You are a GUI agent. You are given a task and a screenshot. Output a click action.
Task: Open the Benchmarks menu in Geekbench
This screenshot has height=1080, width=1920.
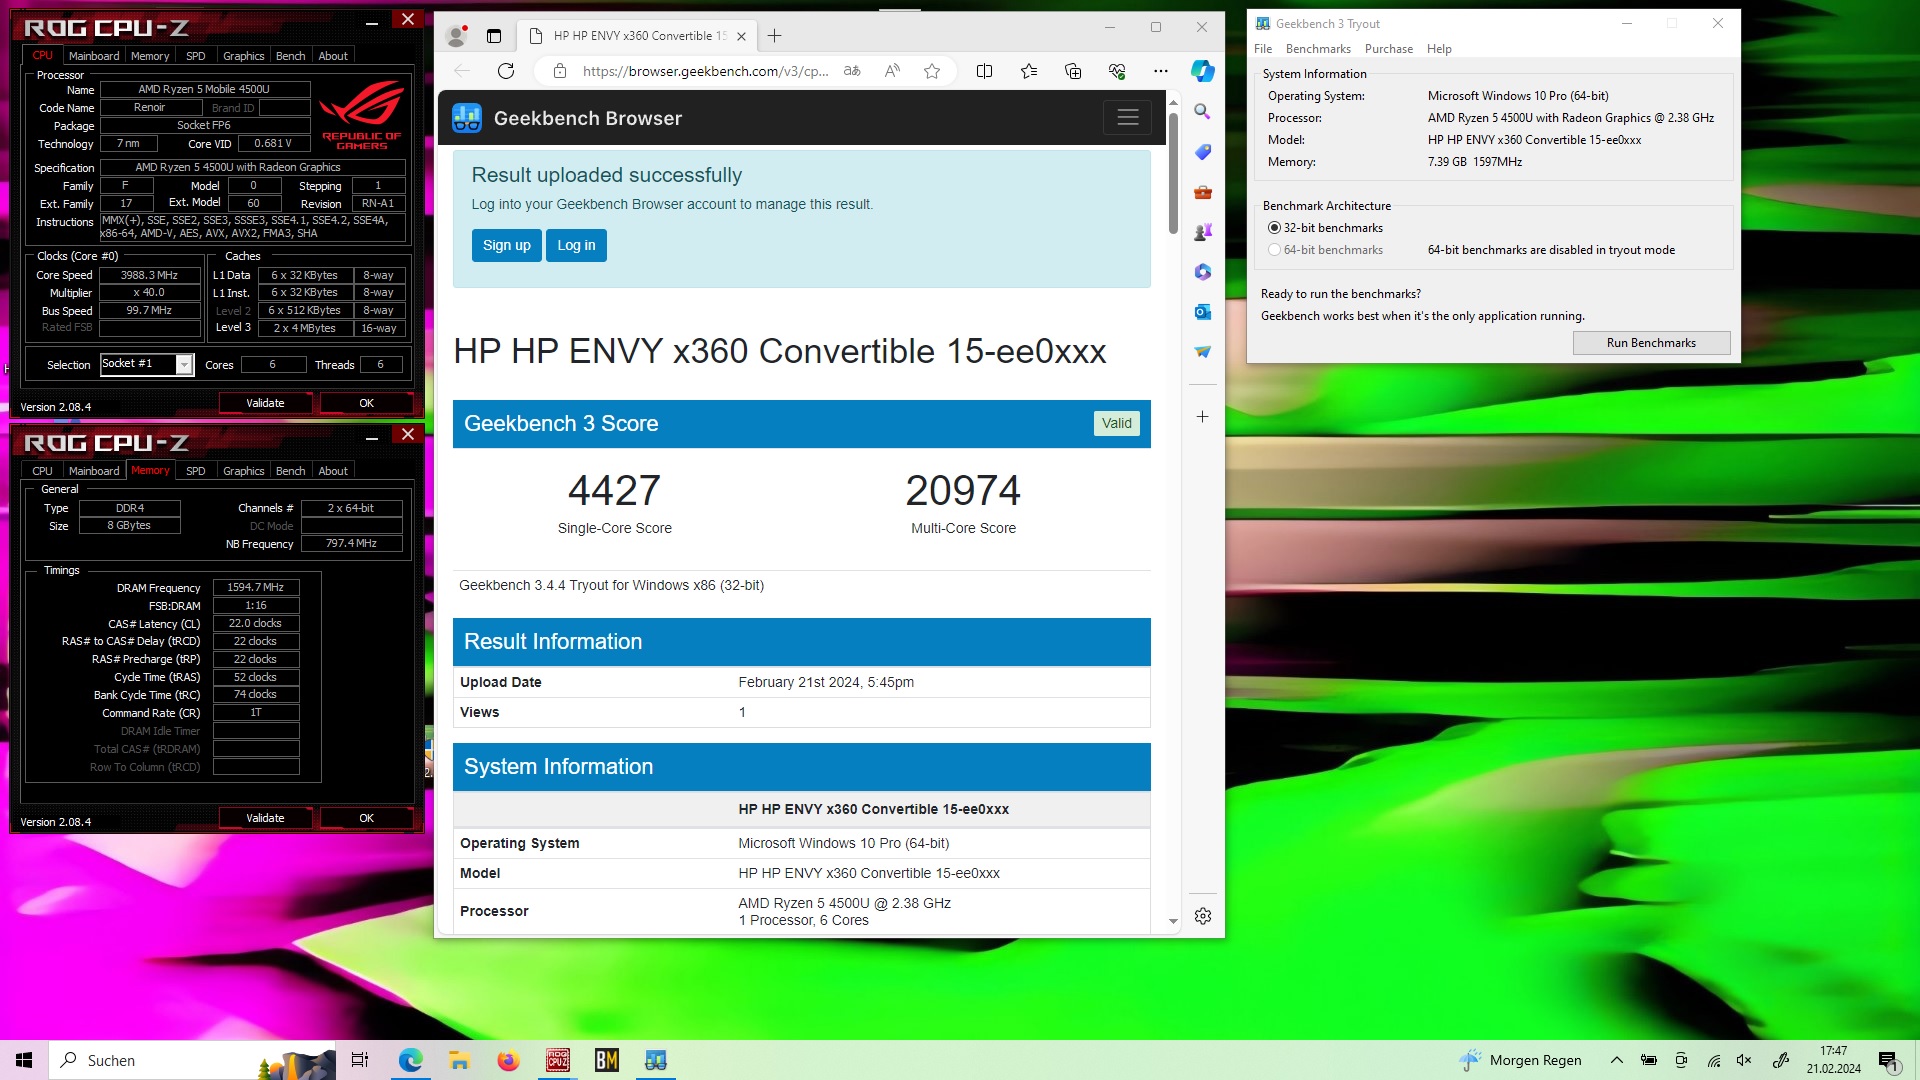tap(1318, 49)
